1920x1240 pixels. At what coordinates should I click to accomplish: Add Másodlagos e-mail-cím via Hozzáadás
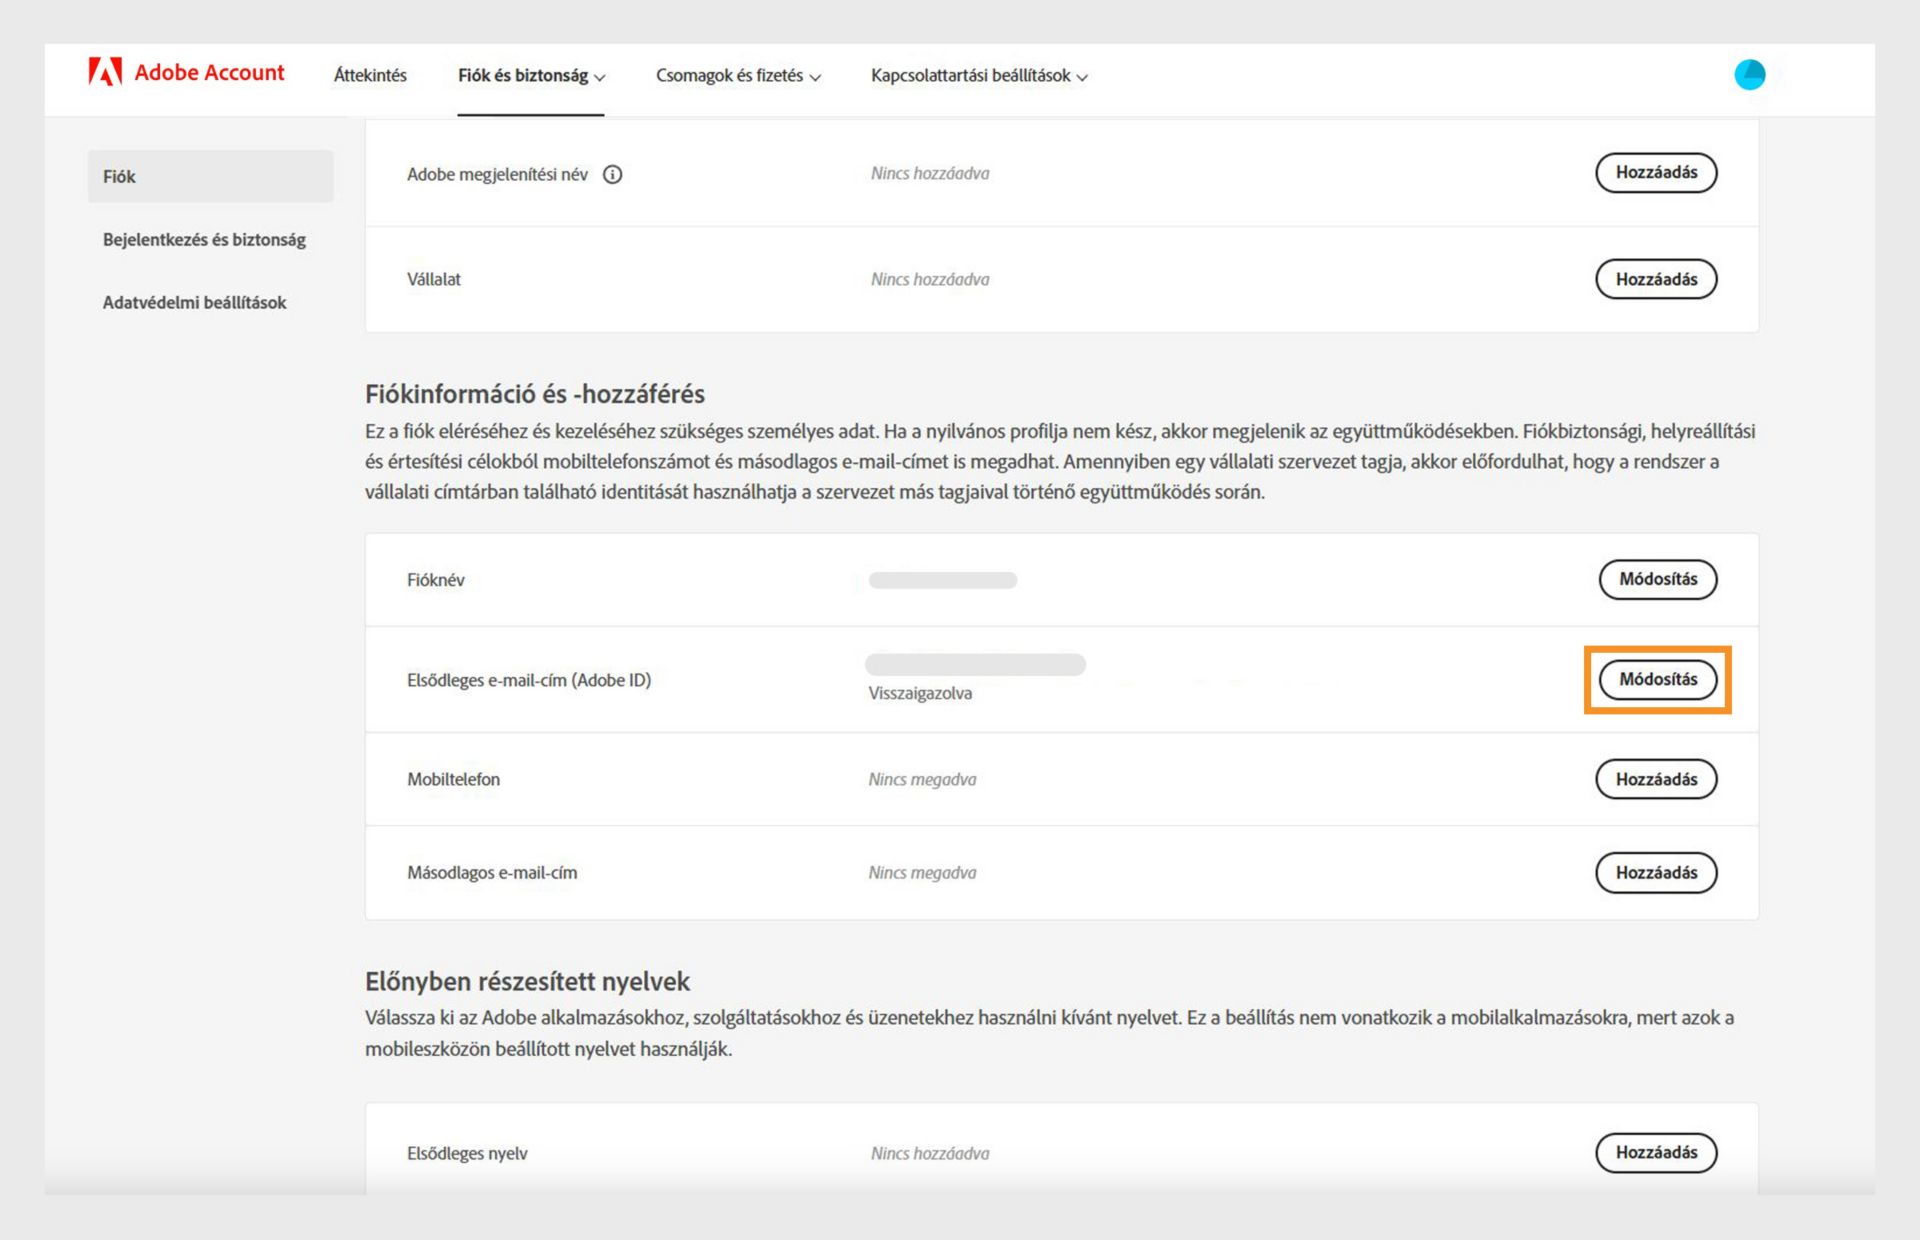(x=1655, y=873)
